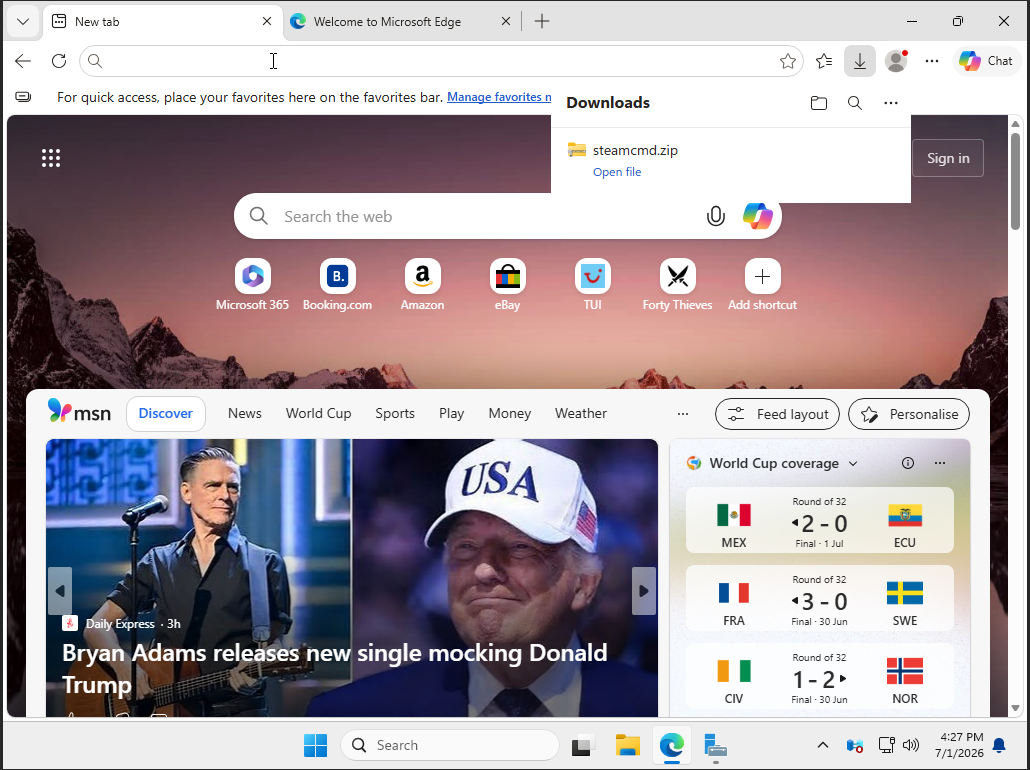
Task: Open Amazon shortcut
Action: tap(422, 285)
